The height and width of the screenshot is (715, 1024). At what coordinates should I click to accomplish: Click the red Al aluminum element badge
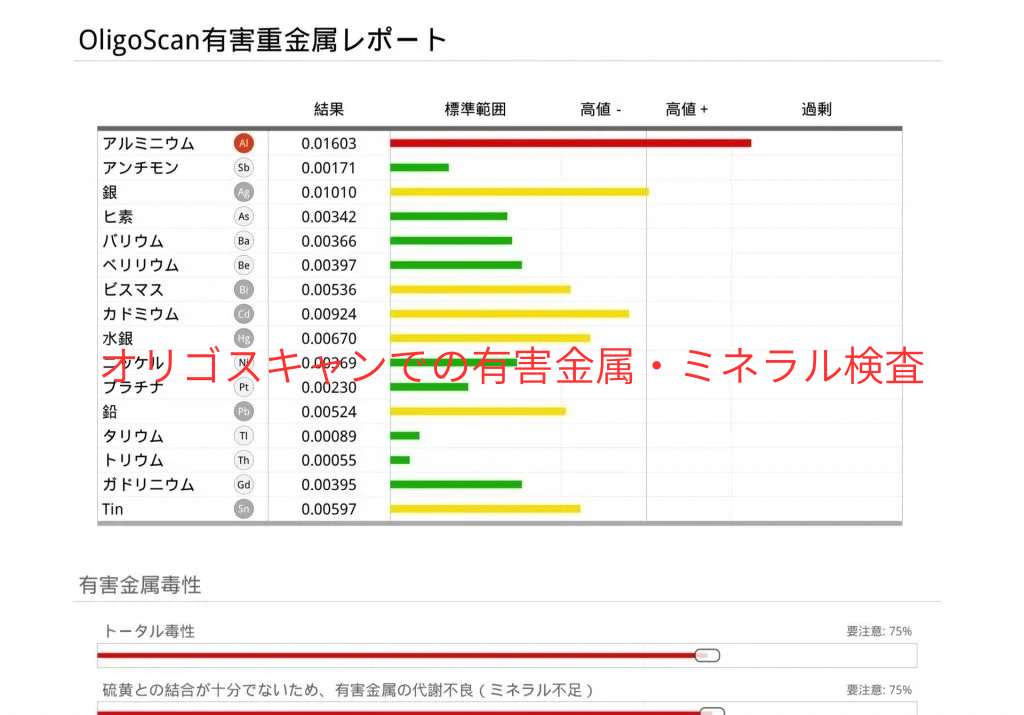point(244,143)
